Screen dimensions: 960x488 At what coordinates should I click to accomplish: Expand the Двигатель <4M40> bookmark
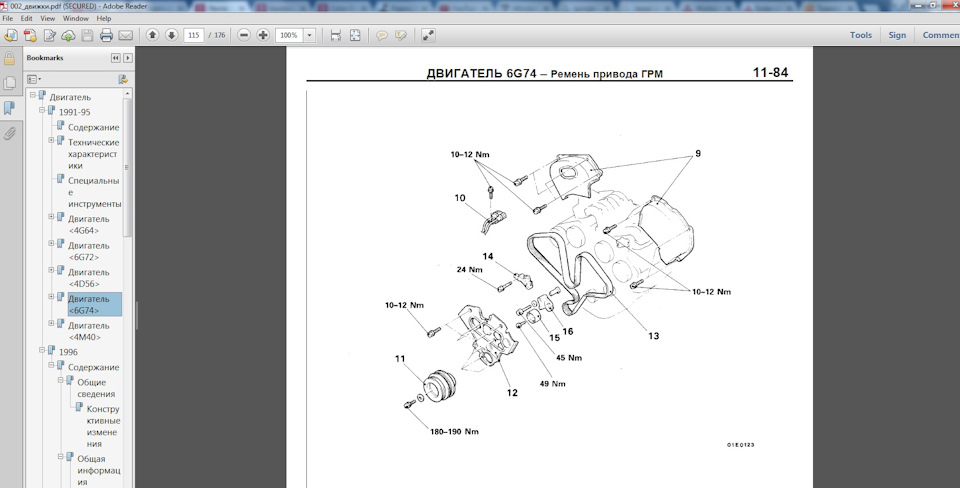(x=51, y=323)
